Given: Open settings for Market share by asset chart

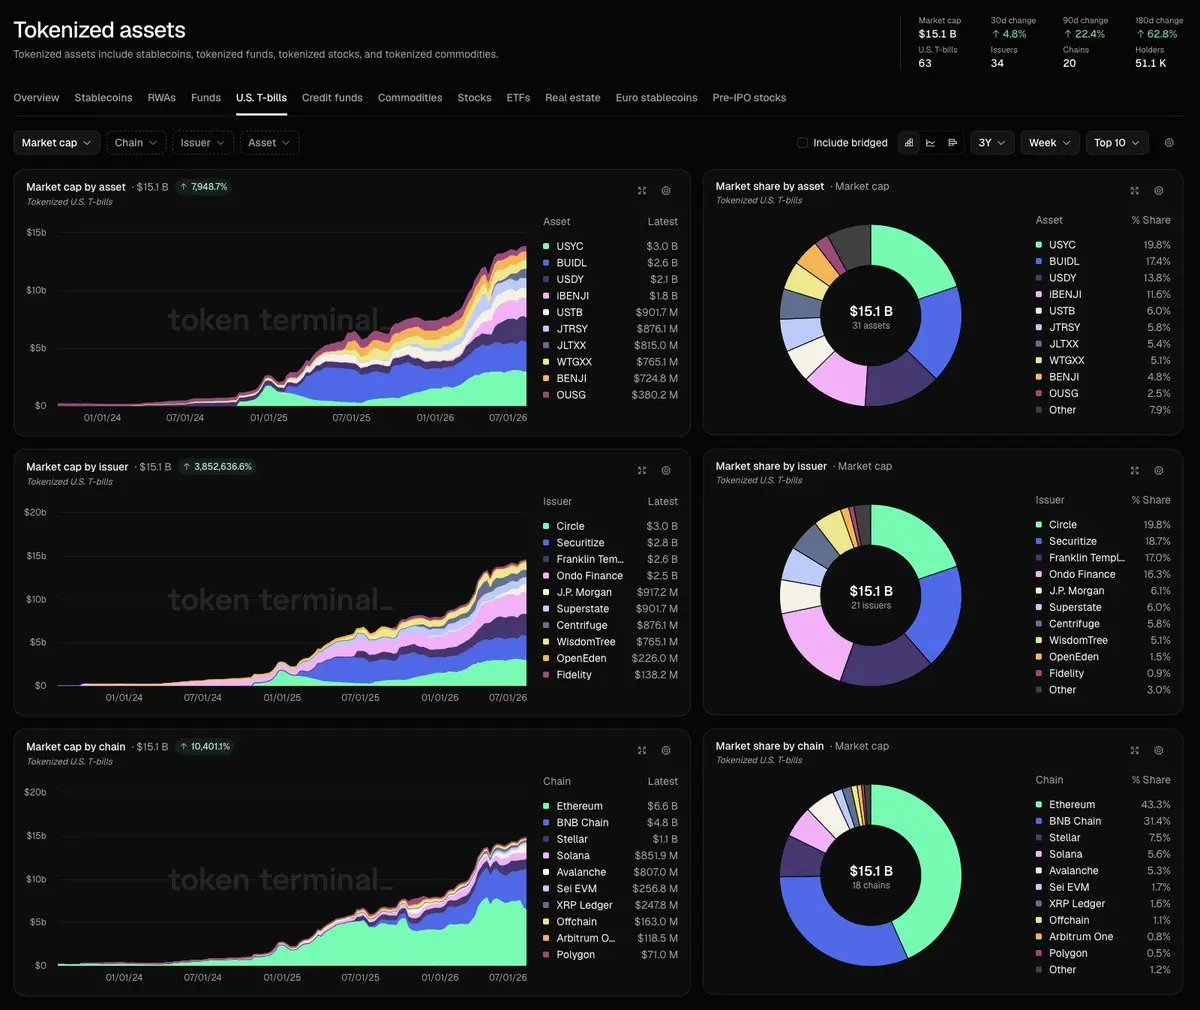Looking at the screenshot, I should [x=1159, y=190].
